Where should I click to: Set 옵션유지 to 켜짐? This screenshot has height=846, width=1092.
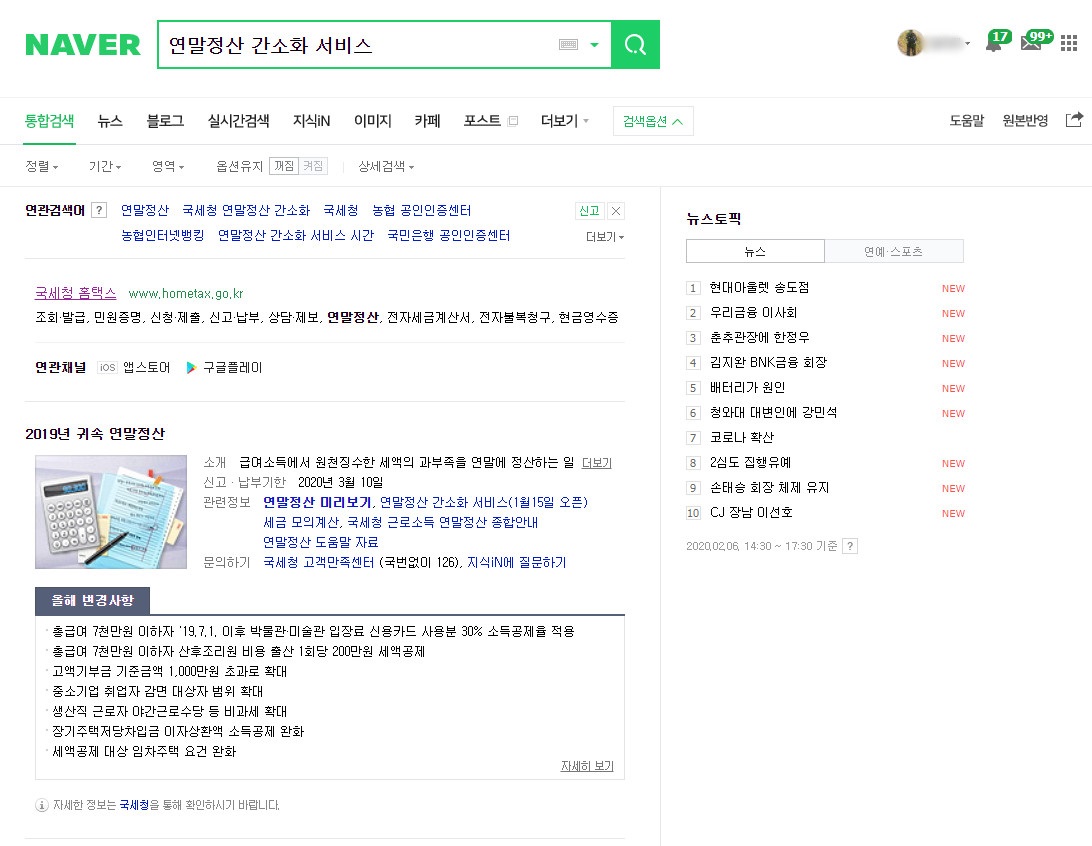313,166
